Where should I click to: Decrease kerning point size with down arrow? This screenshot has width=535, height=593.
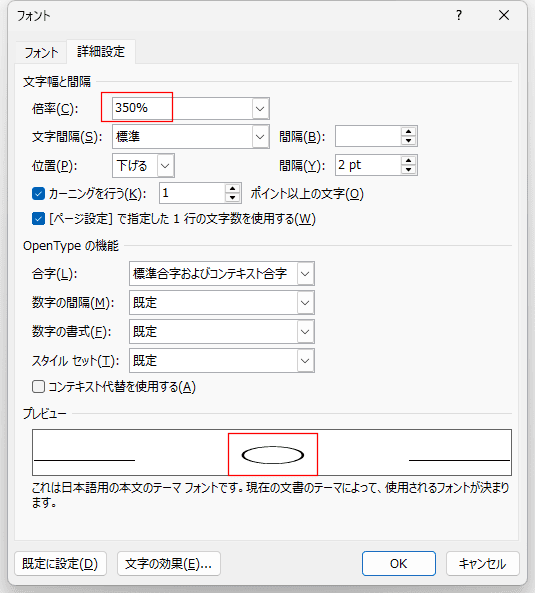pos(233,198)
